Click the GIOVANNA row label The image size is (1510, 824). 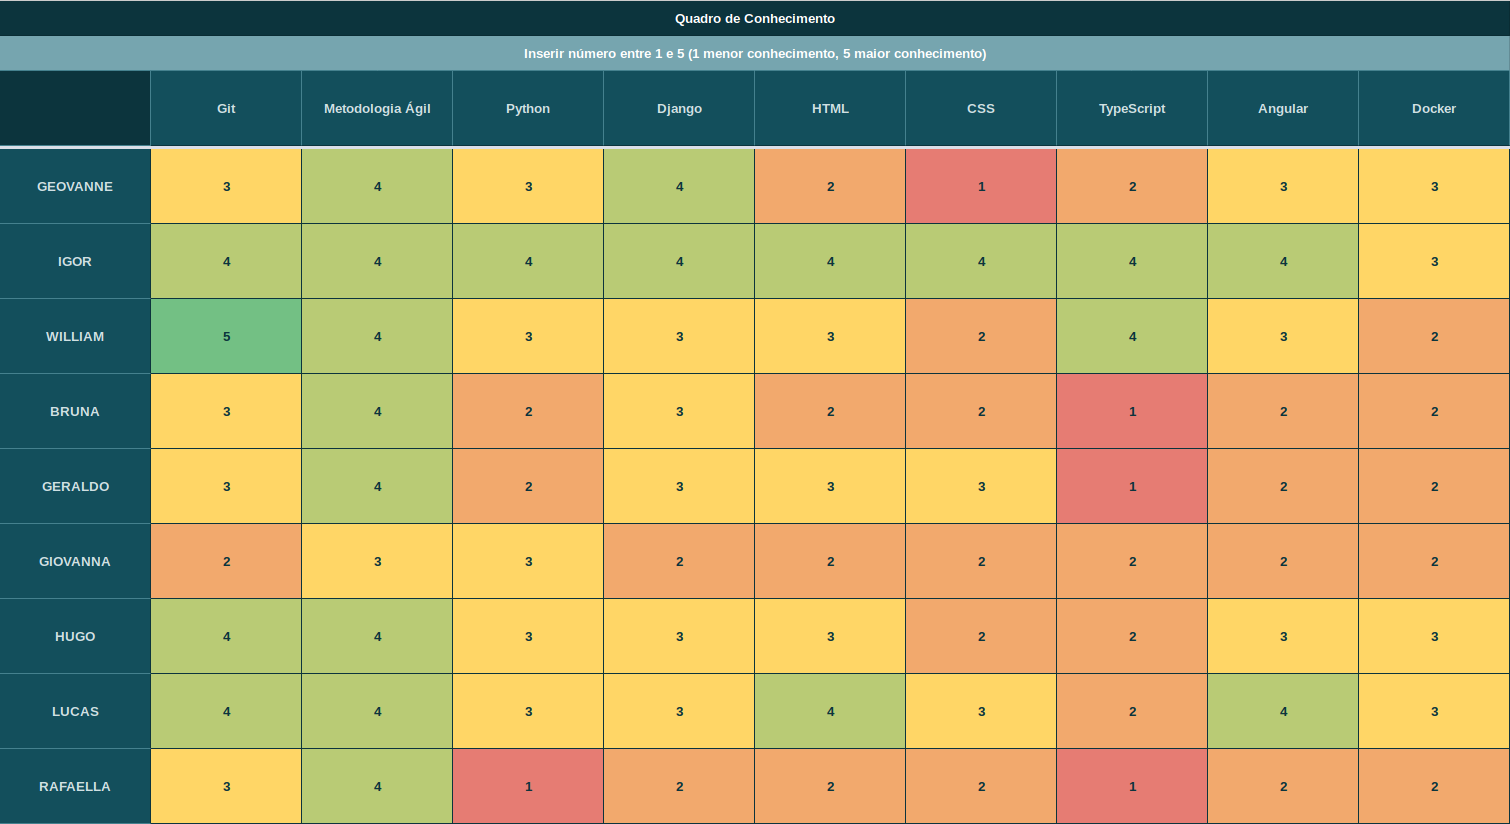tap(75, 561)
